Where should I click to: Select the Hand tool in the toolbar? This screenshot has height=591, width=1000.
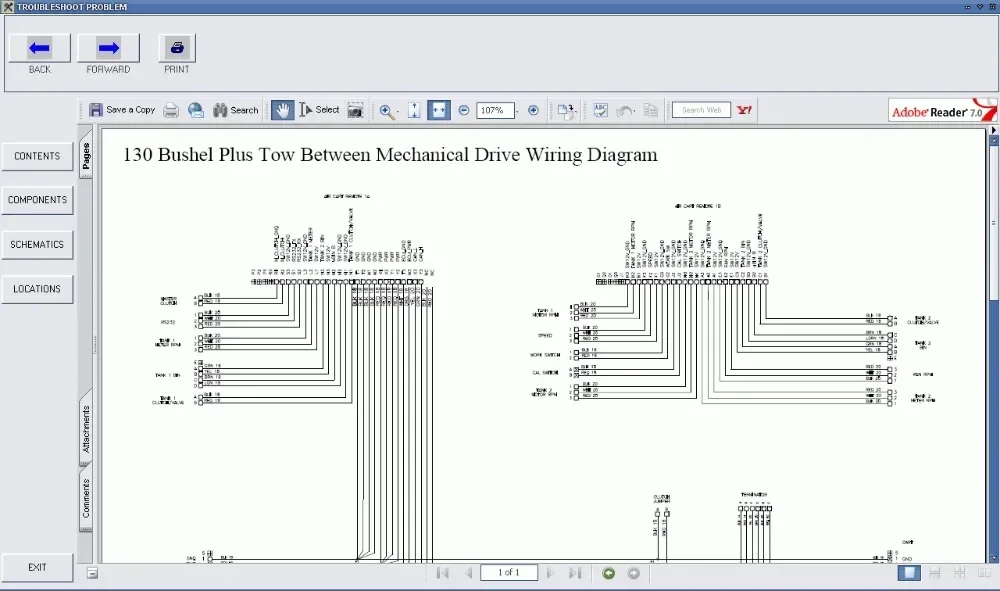[282, 110]
